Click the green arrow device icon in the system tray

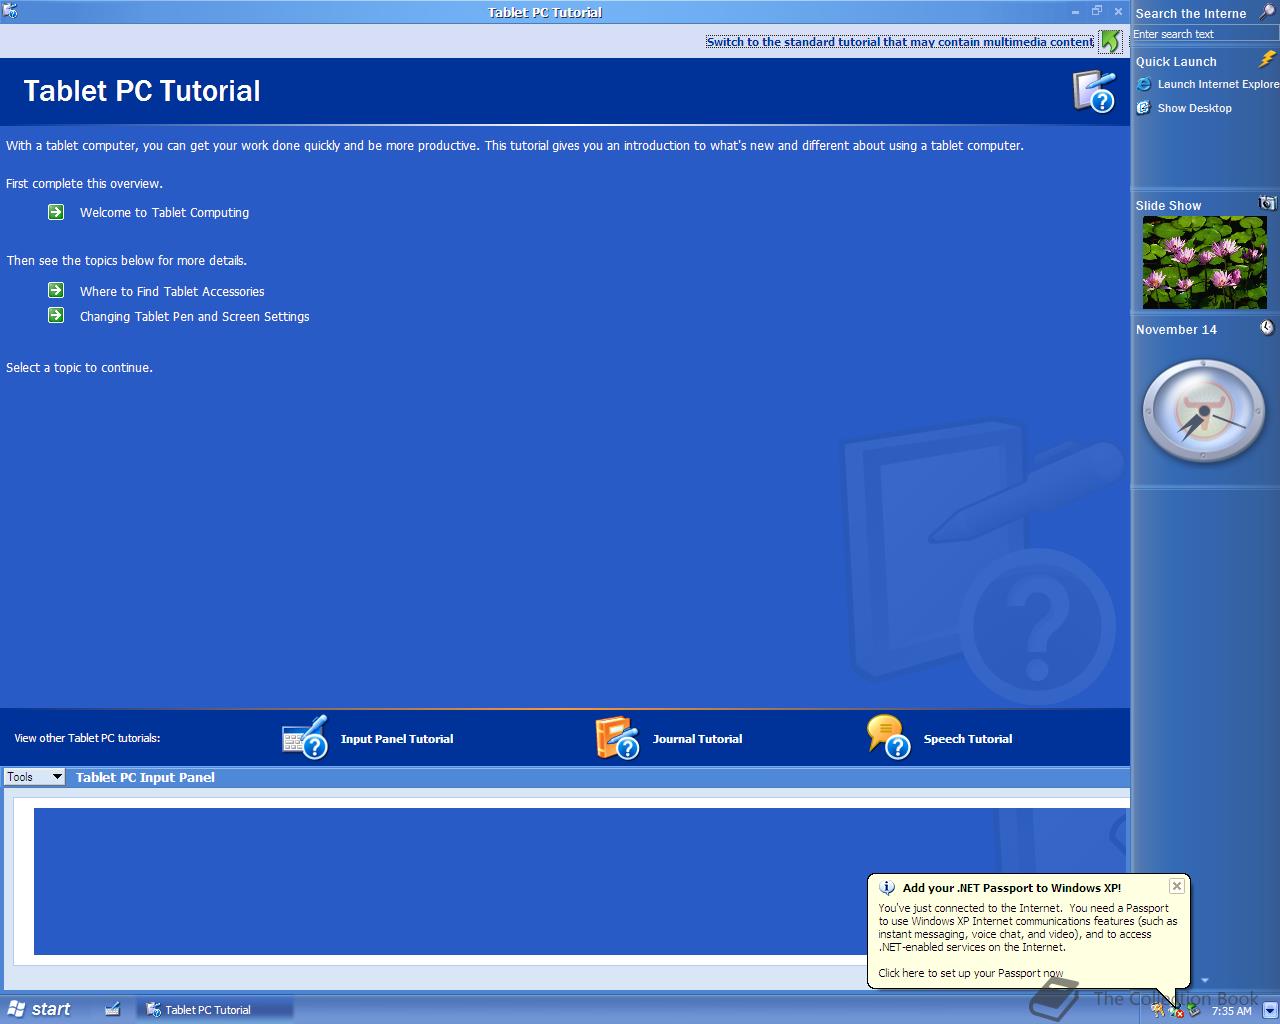pyautogui.click(x=1193, y=1010)
